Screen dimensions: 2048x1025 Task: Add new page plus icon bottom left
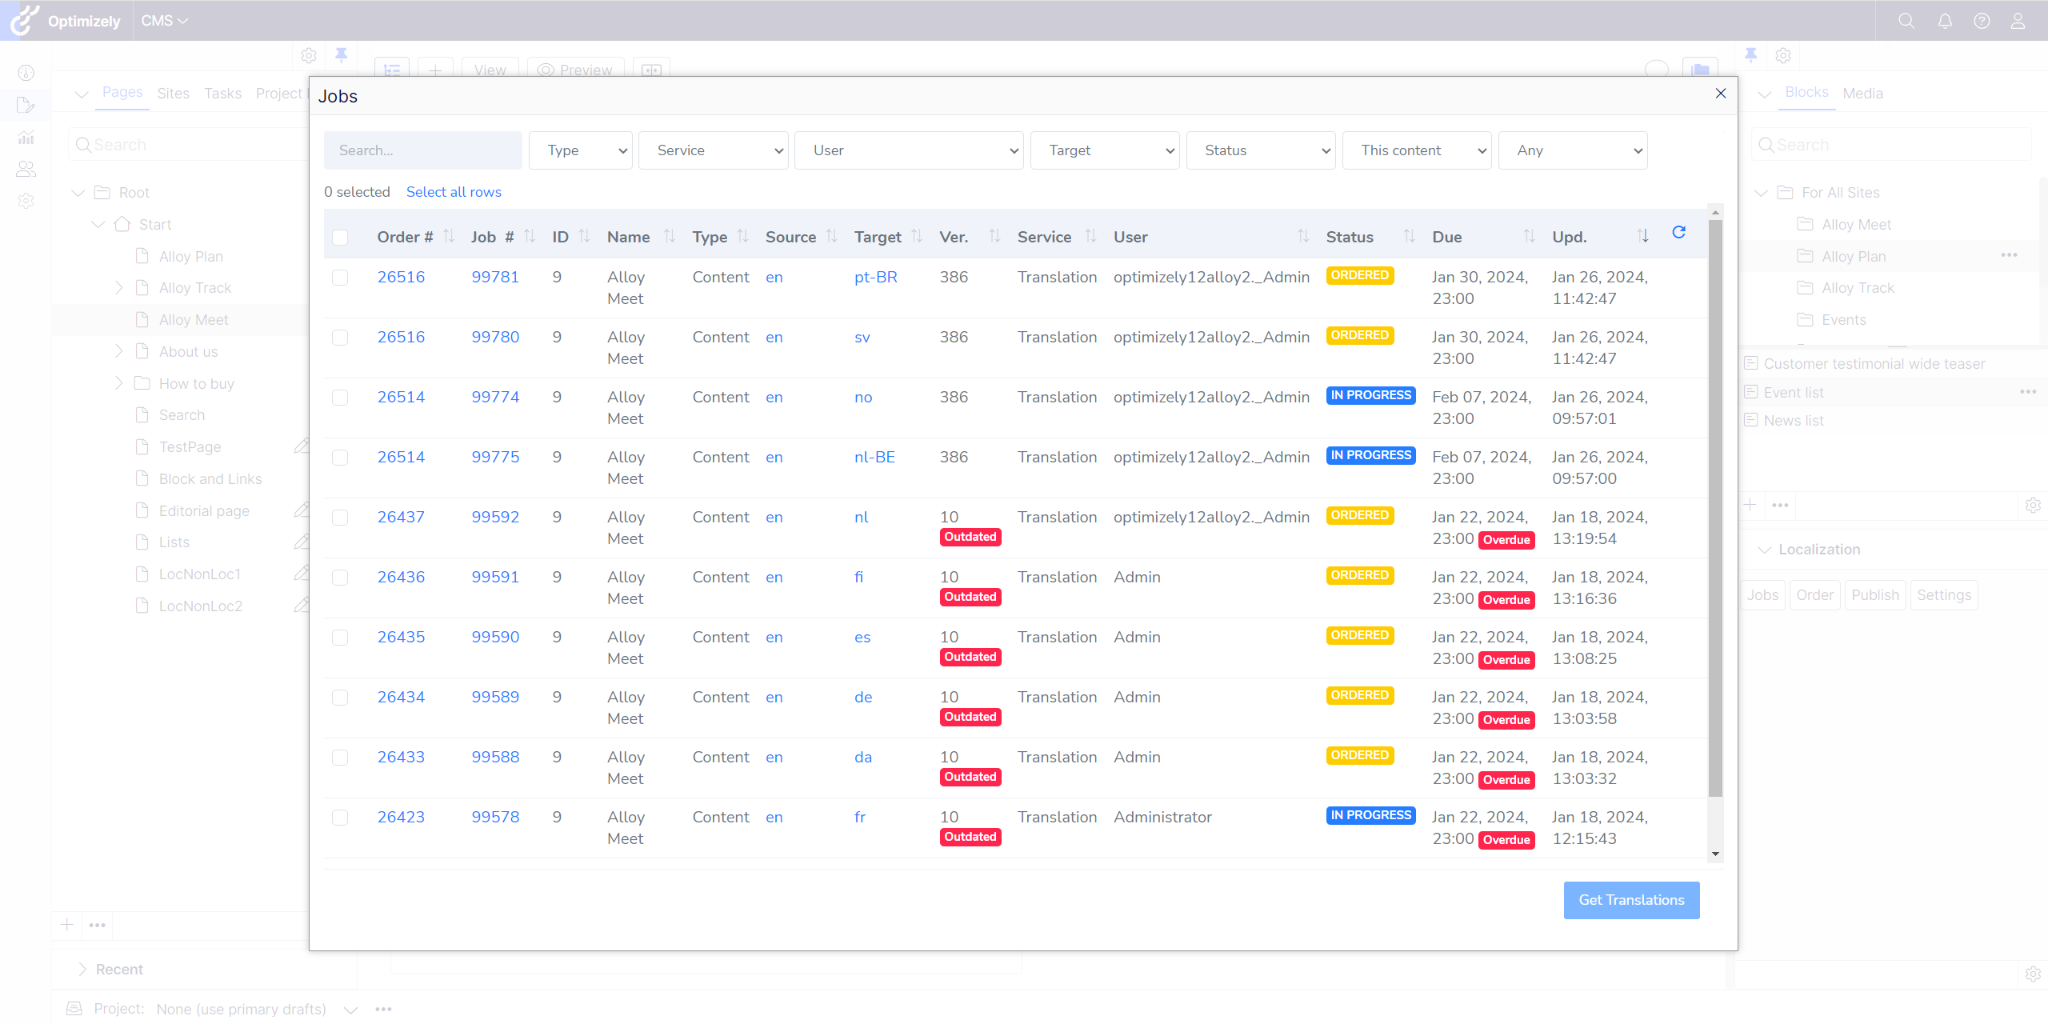[x=67, y=925]
